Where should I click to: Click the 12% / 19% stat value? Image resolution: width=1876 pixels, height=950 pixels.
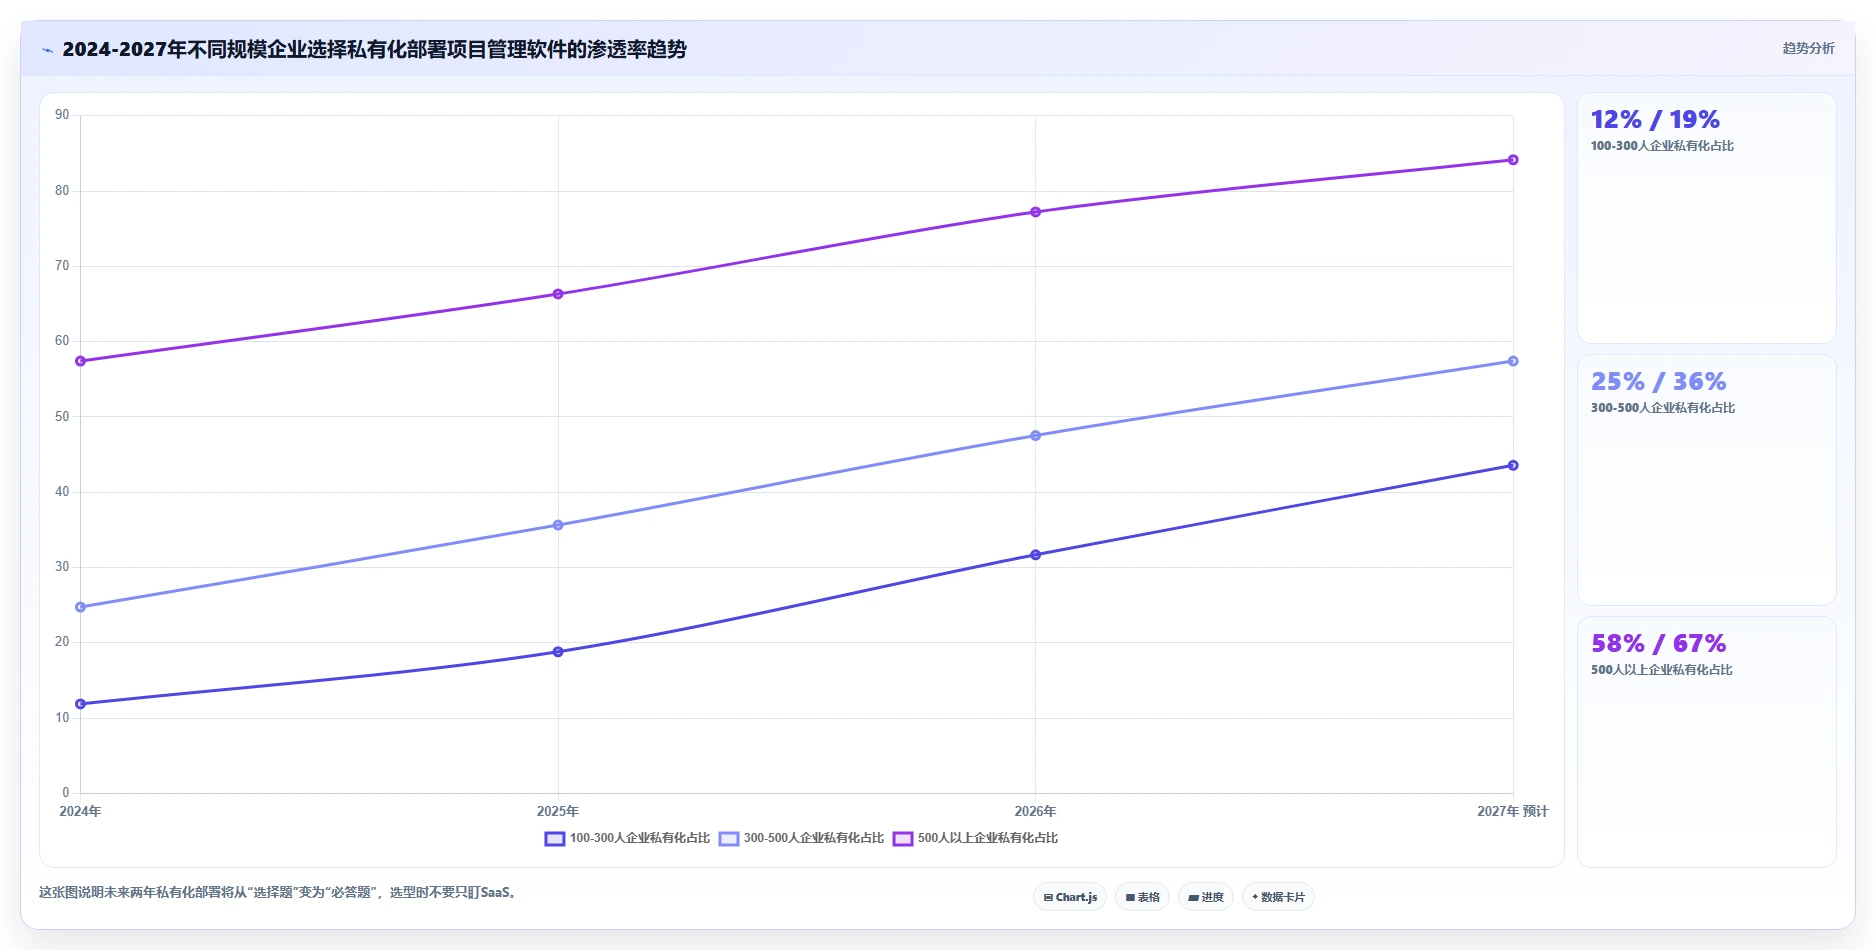pos(1655,120)
